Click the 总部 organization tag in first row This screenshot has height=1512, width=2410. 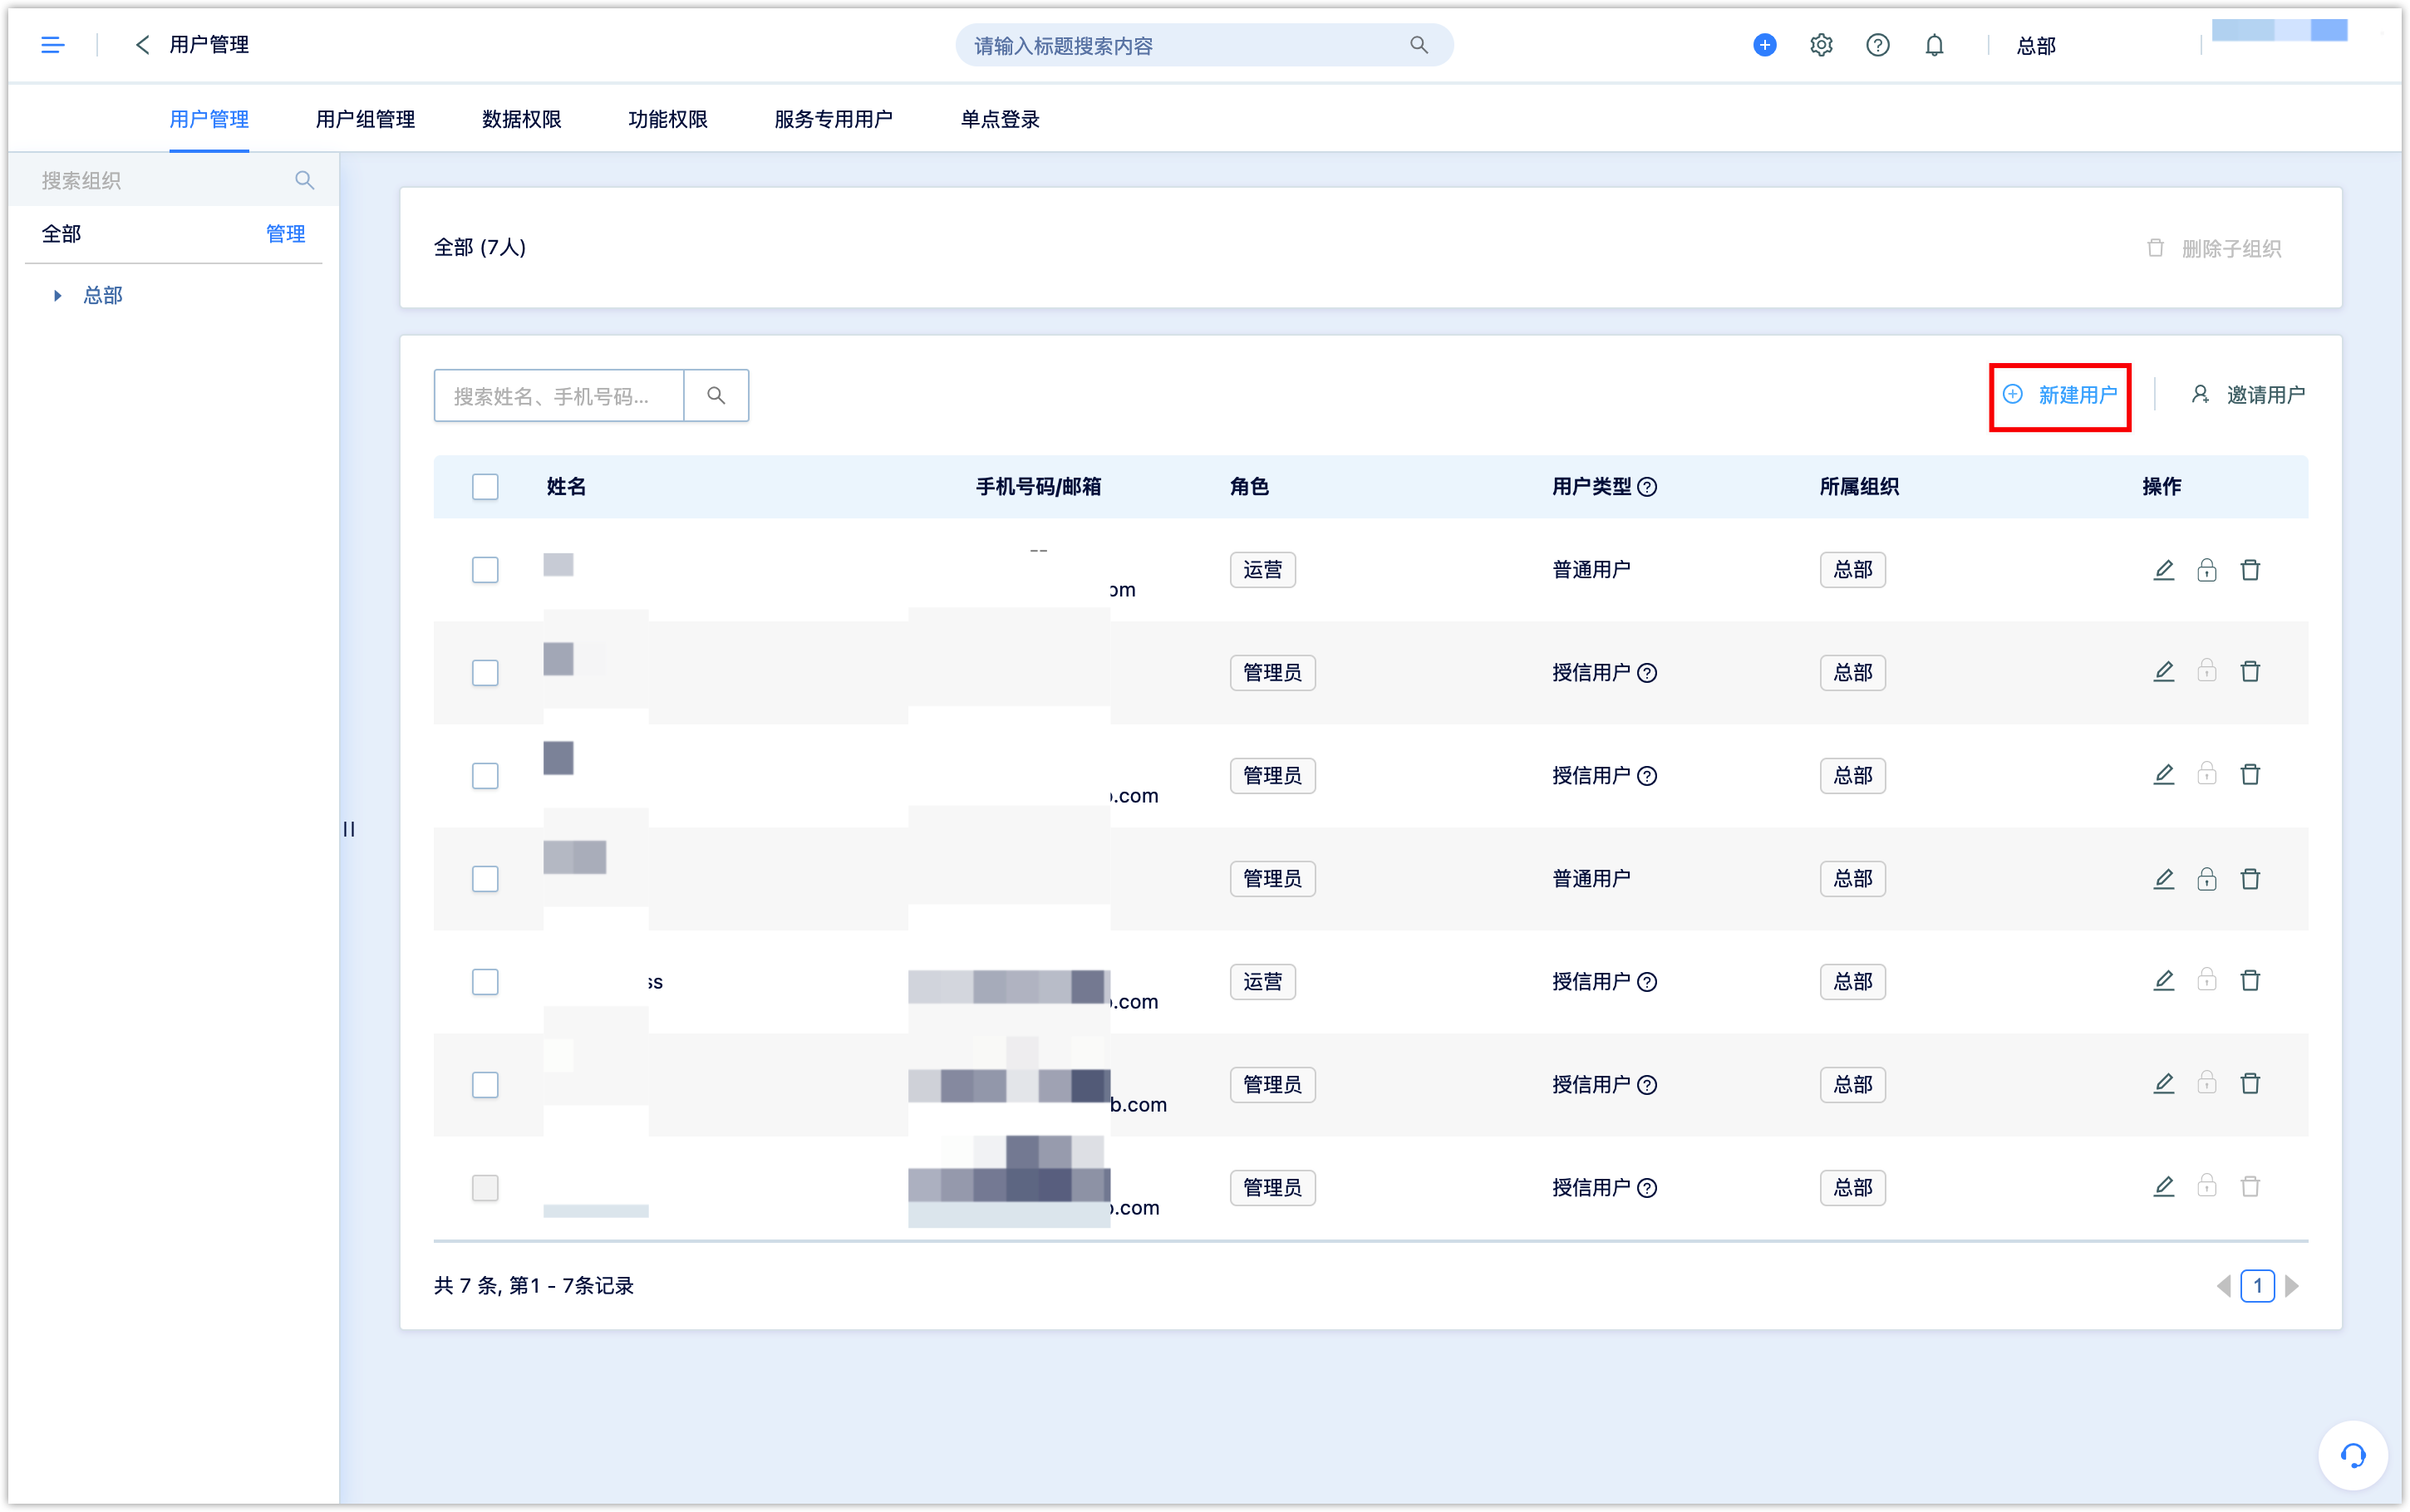point(1852,570)
